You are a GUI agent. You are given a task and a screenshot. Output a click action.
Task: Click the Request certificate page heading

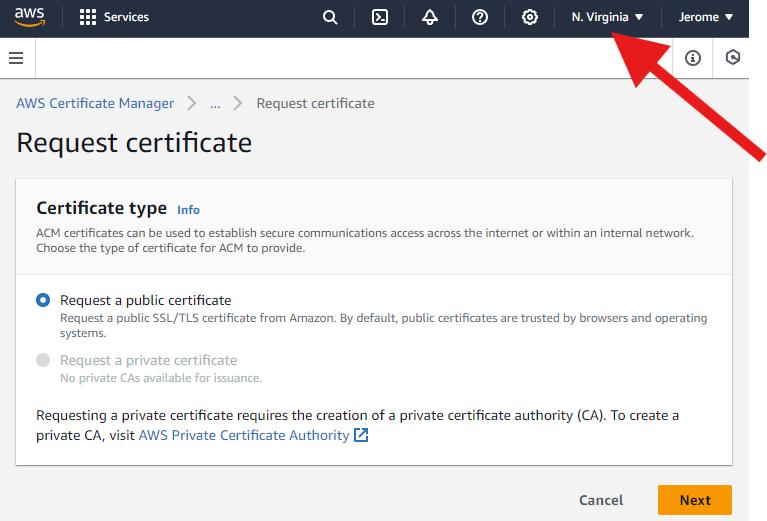tap(134, 143)
